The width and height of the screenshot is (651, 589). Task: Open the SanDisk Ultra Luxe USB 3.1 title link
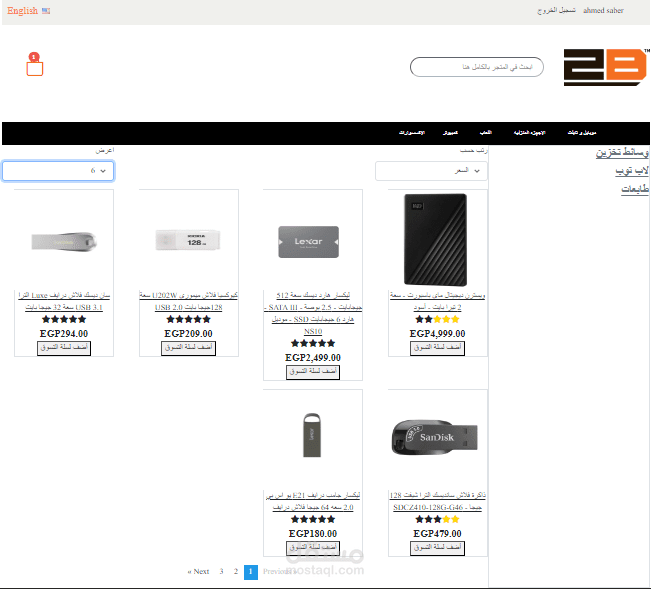[x=64, y=301]
